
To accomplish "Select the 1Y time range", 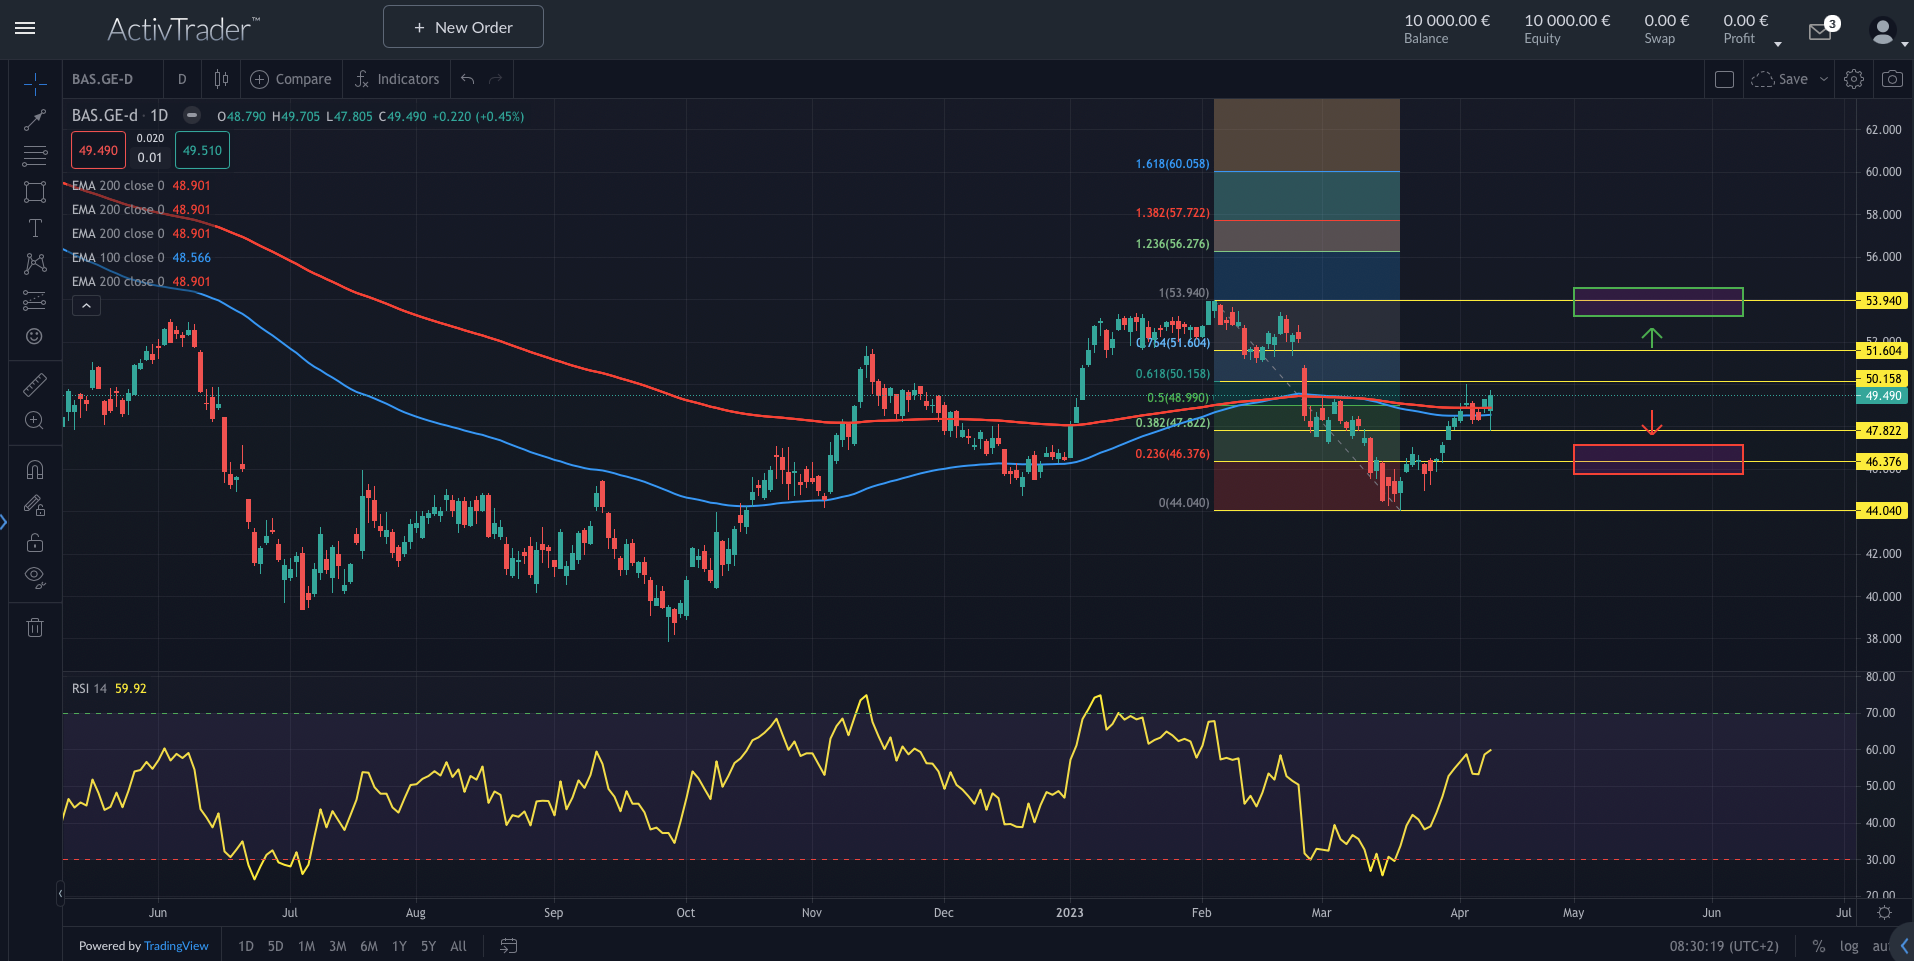I will [x=399, y=946].
